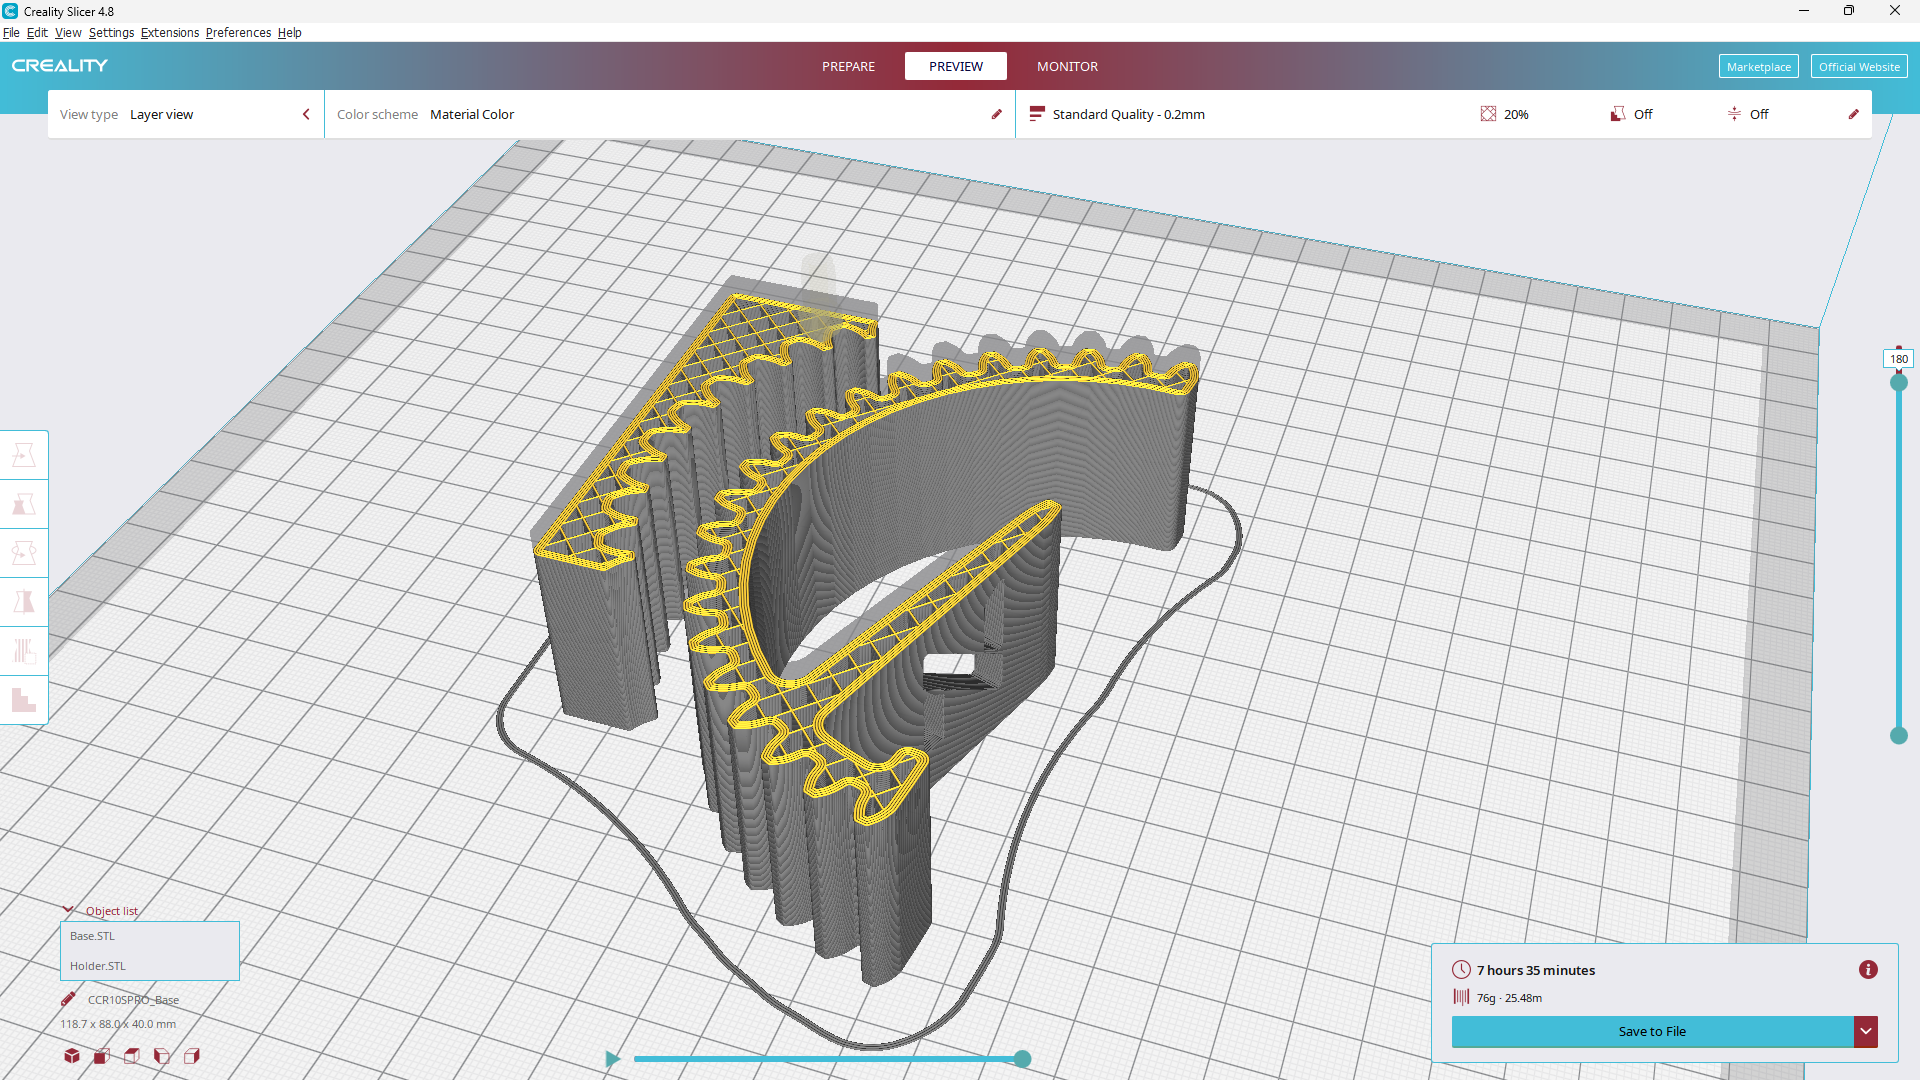The image size is (1920, 1080).
Task: Select the Mirror tool in left toolbar
Action: click(24, 602)
